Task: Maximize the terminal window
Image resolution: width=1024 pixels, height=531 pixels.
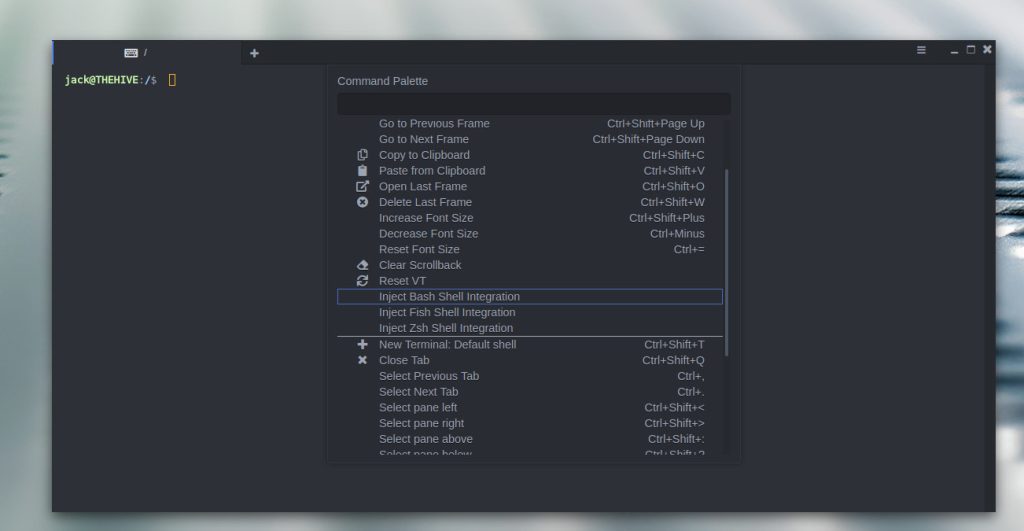Action: [970, 50]
